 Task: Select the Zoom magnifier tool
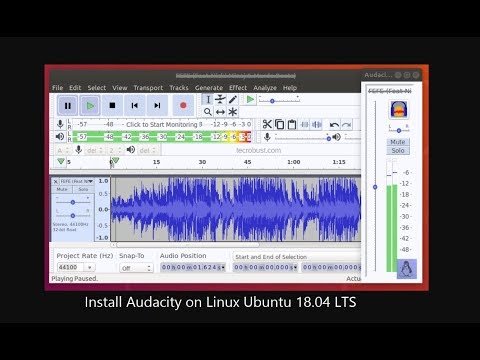click(208, 112)
